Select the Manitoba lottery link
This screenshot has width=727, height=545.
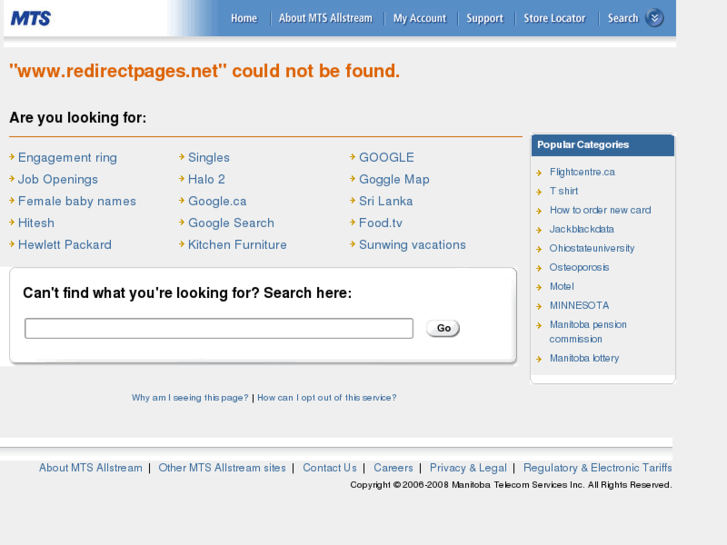pos(584,358)
